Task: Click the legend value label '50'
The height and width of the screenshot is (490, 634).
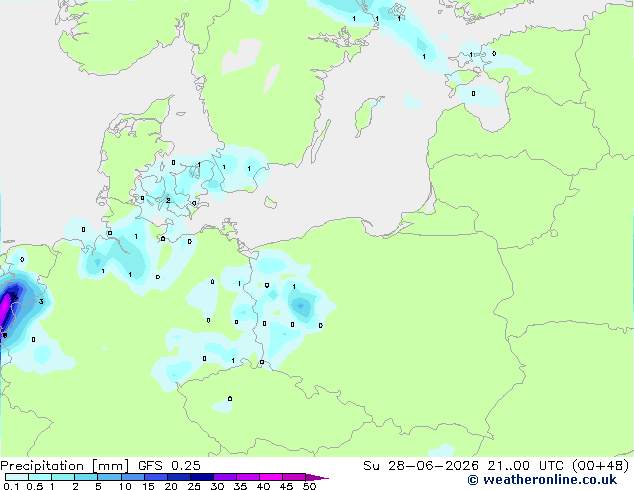Action: pos(309,486)
